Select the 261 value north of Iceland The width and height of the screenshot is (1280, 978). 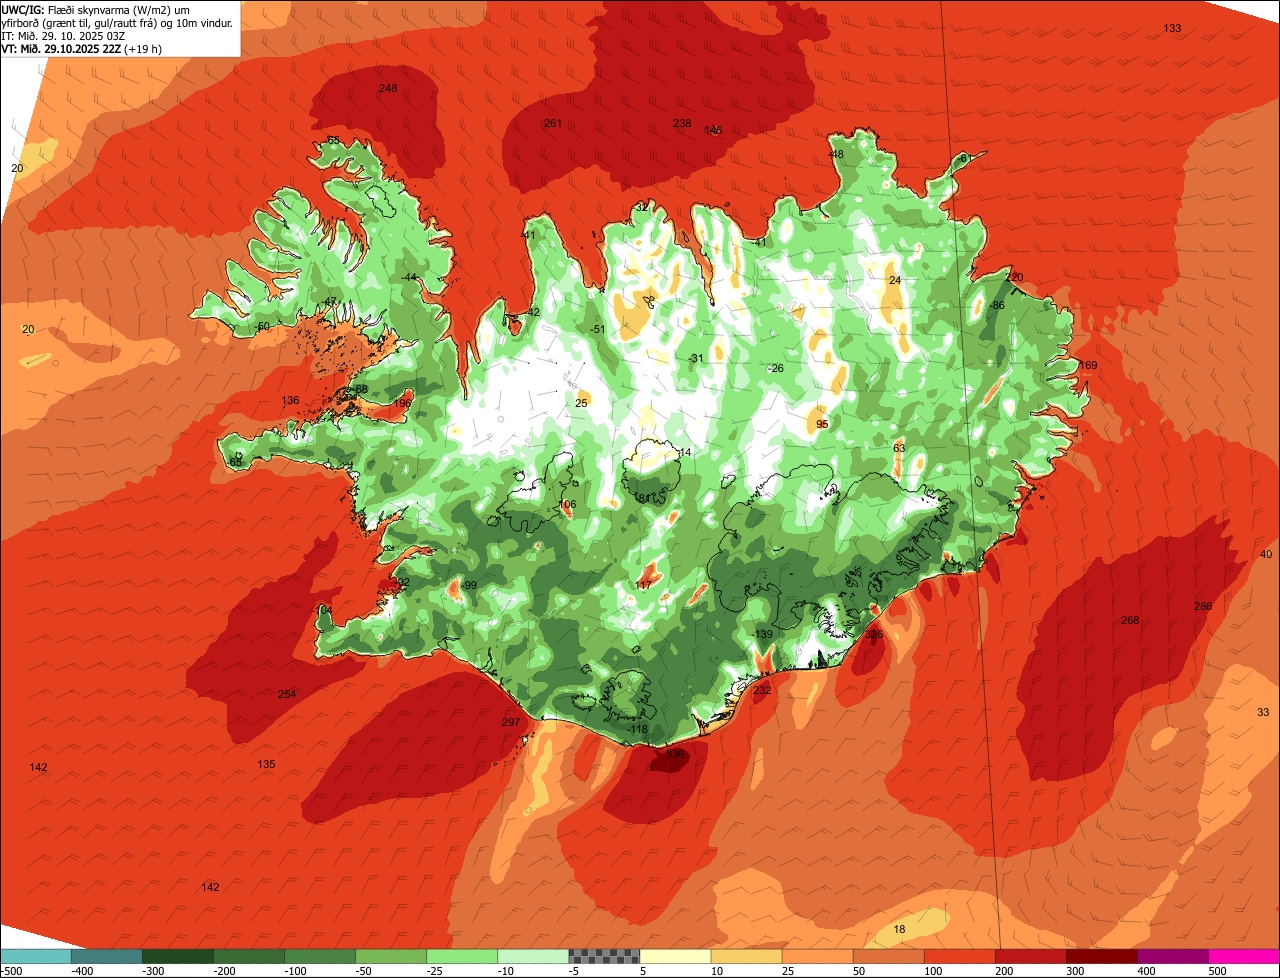click(x=553, y=124)
